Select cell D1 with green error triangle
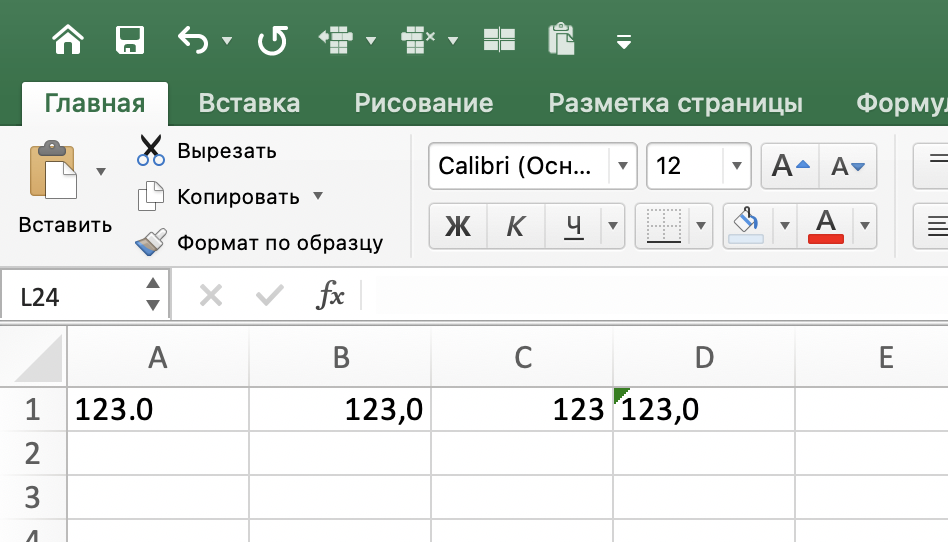 [x=704, y=410]
